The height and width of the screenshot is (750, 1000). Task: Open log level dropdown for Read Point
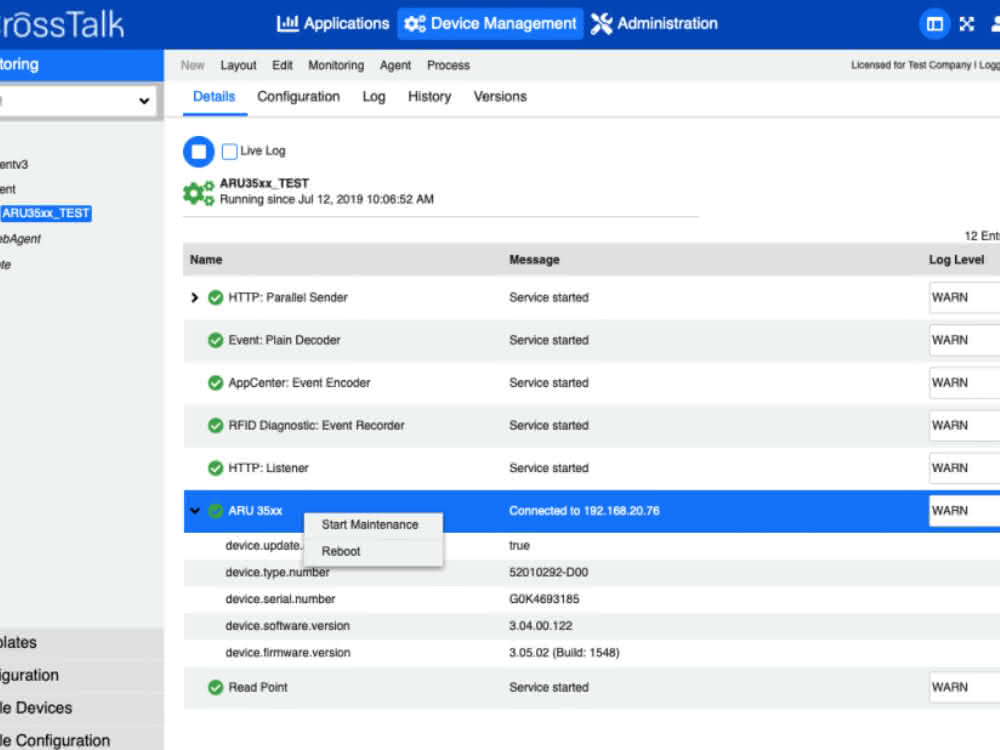point(964,688)
